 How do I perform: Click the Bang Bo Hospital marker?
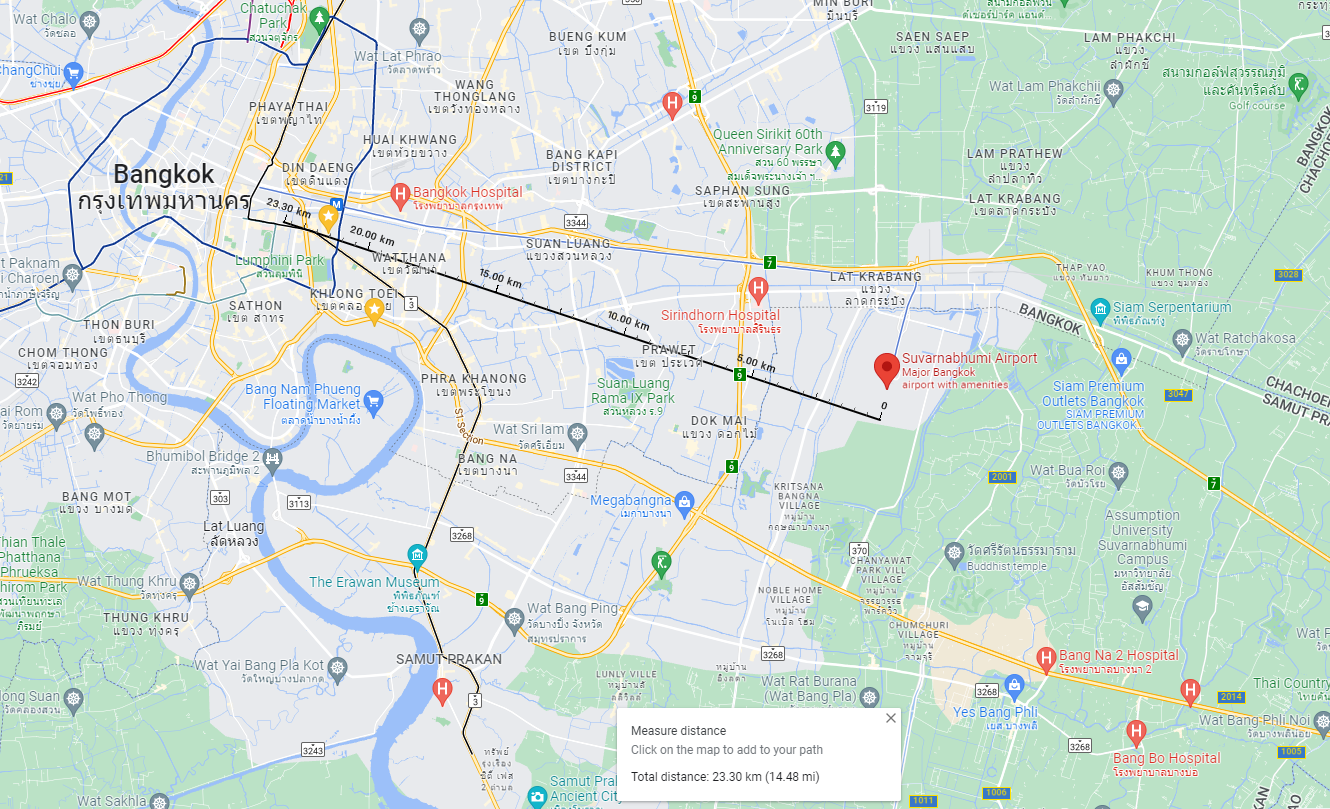click(x=1136, y=733)
